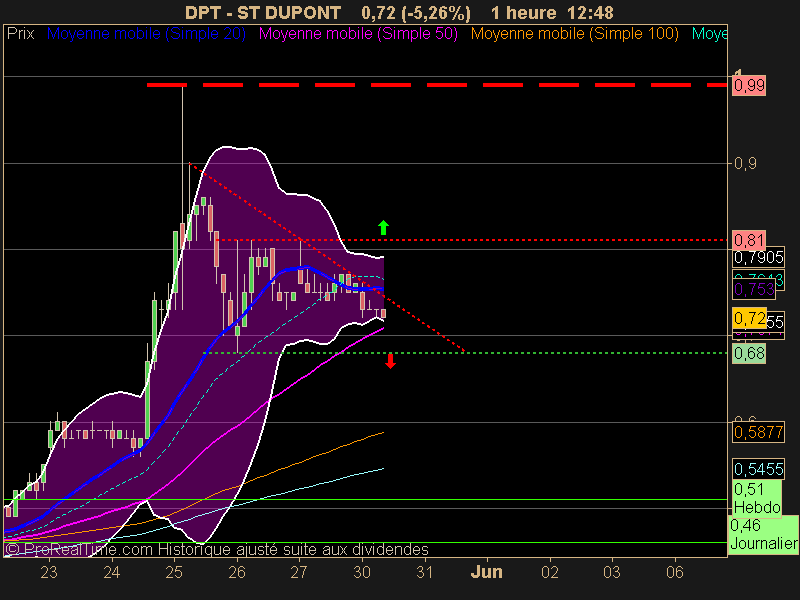The width and height of the screenshot is (800, 600).
Task: Click the green up arrow above 0,81 resistance
Action: point(383,228)
